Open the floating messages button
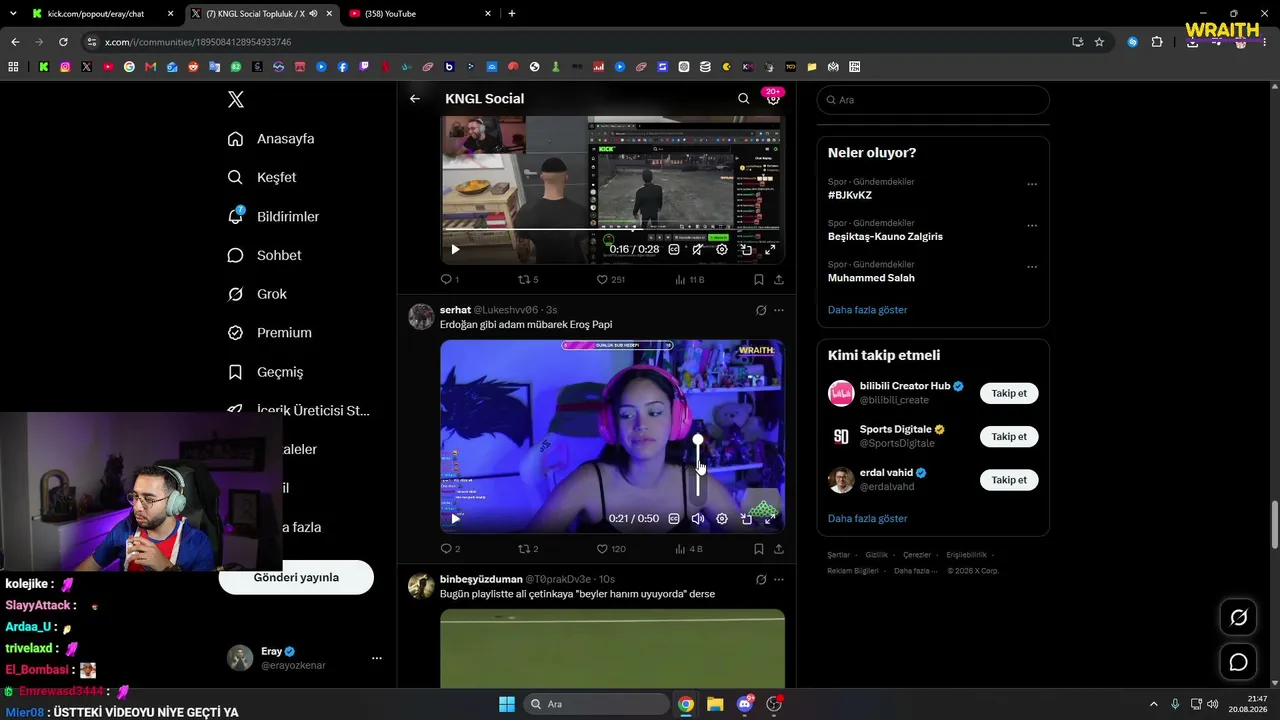Viewport: 1280px width, 720px height. click(1238, 662)
